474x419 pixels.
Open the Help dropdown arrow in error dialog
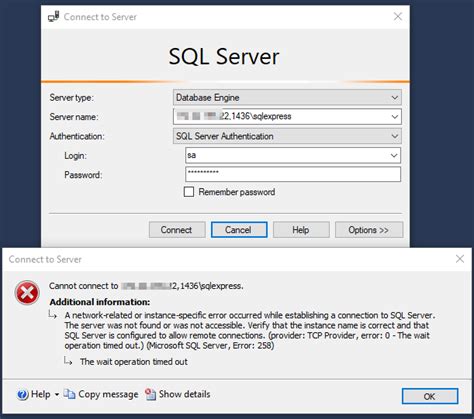point(57,395)
